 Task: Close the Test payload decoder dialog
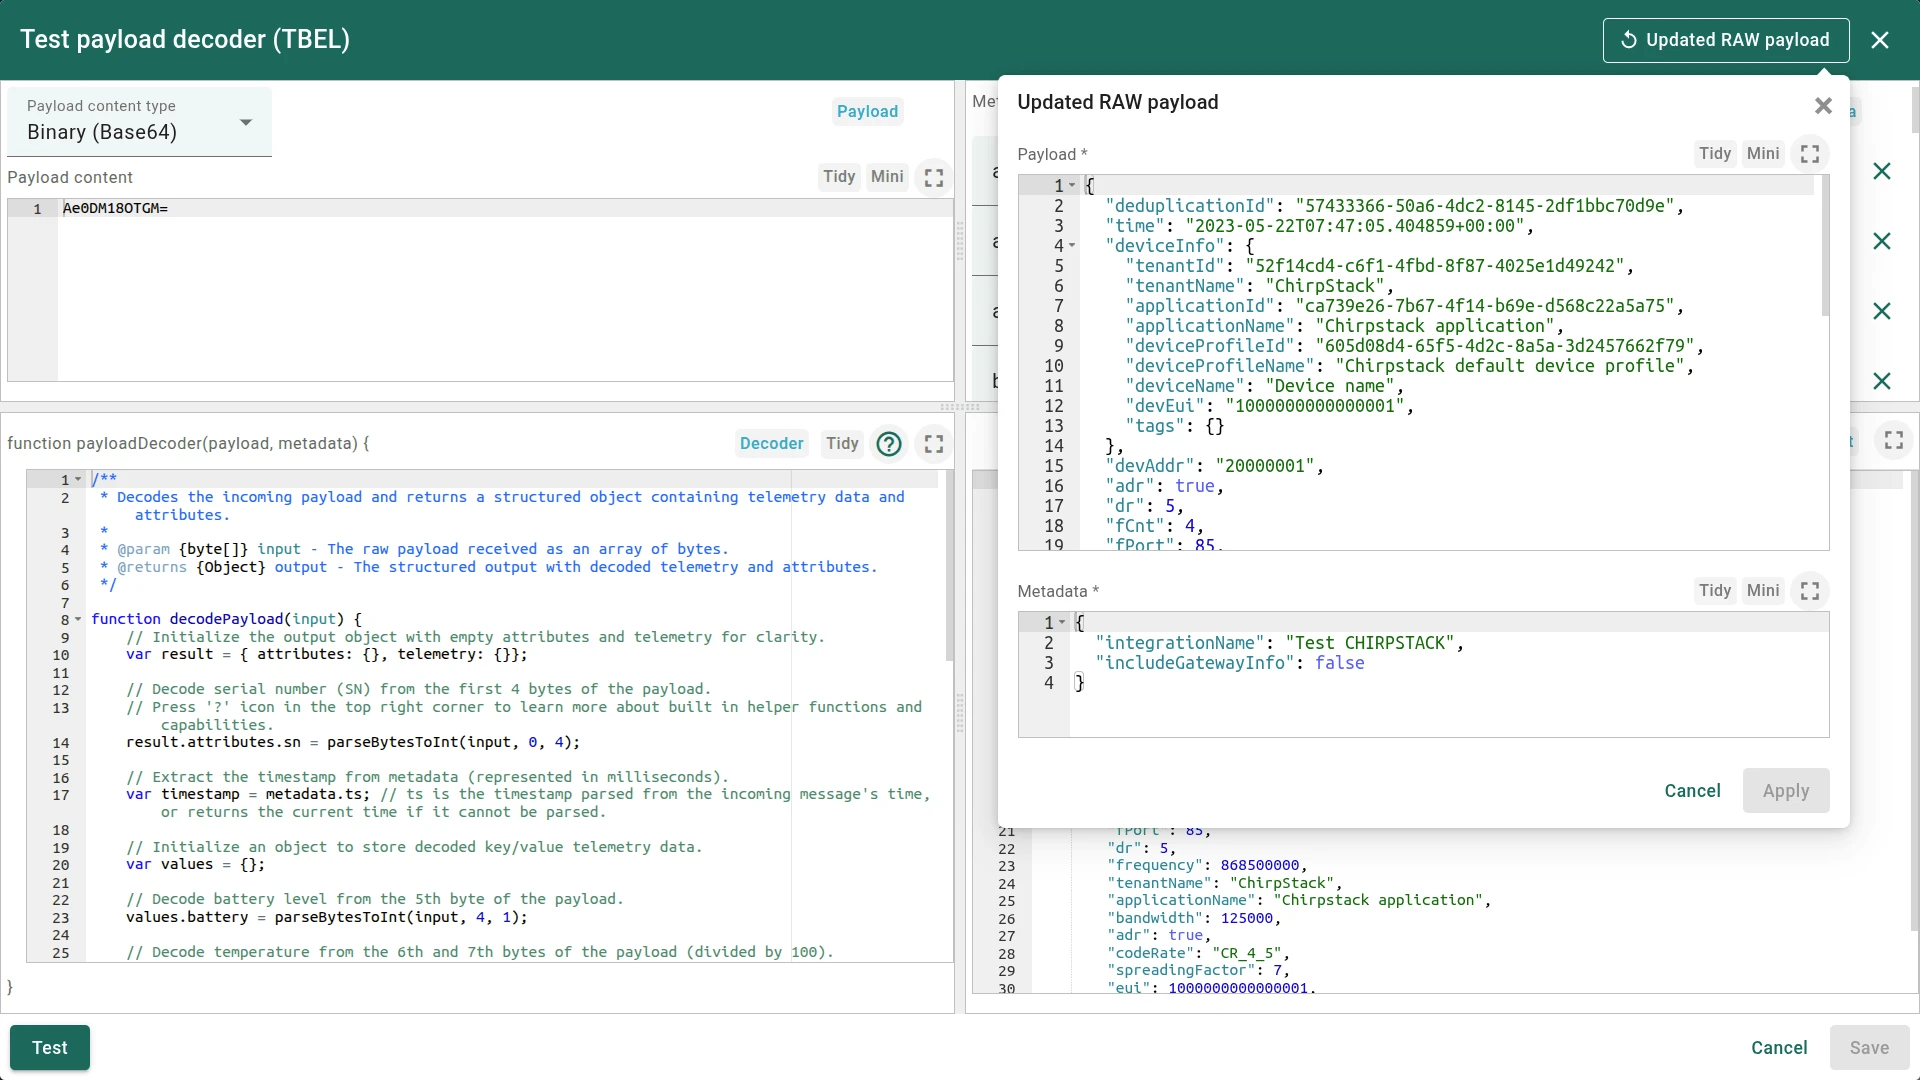coord(1880,40)
